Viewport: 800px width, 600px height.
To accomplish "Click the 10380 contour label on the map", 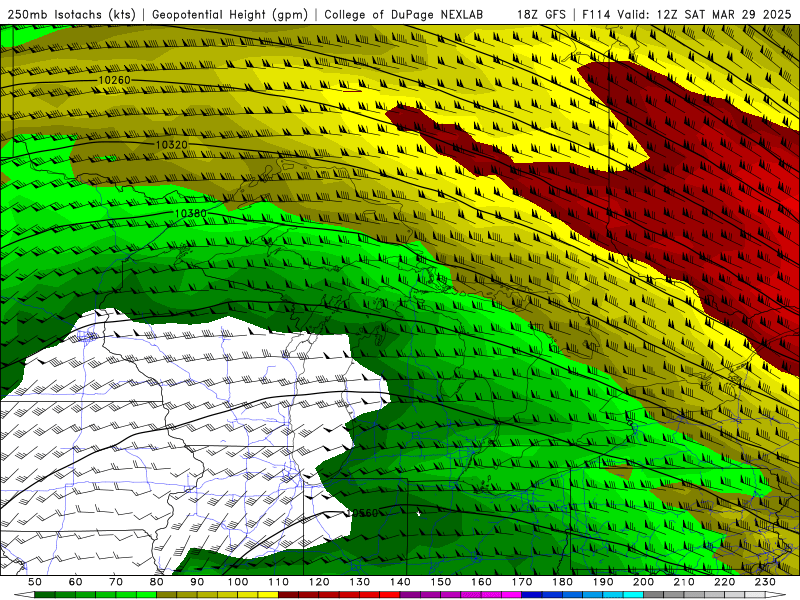I will pos(190,213).
